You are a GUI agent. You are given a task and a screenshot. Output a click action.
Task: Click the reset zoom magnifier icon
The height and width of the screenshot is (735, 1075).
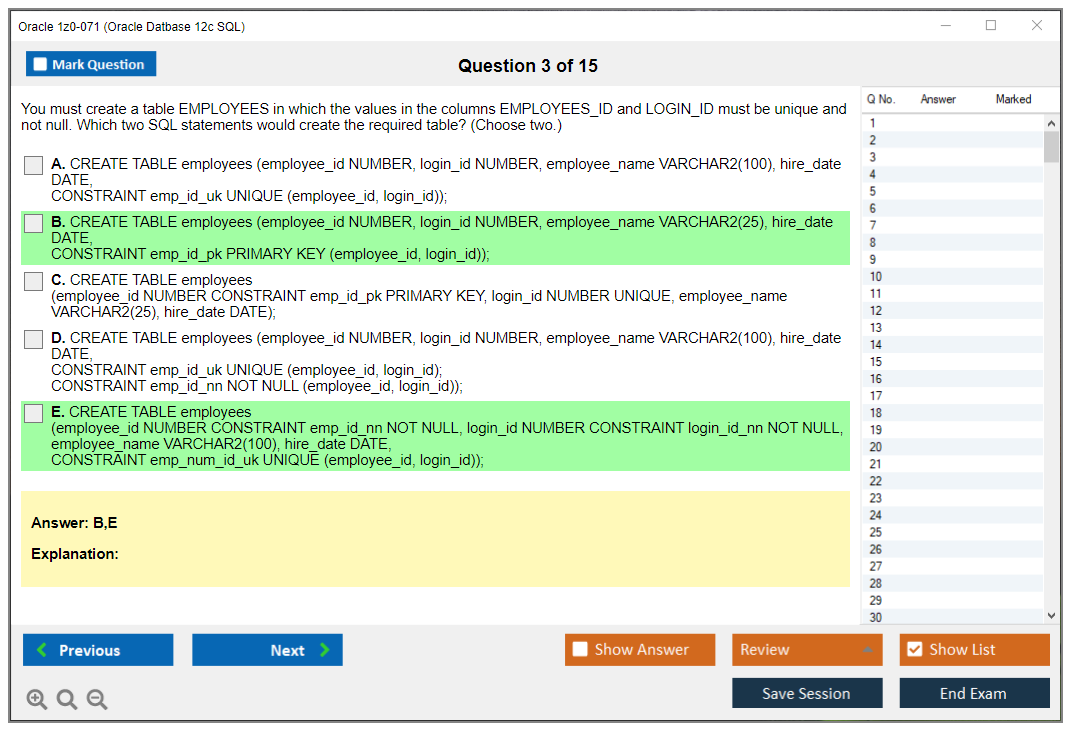pyautogui.click(x=67, y=700)
